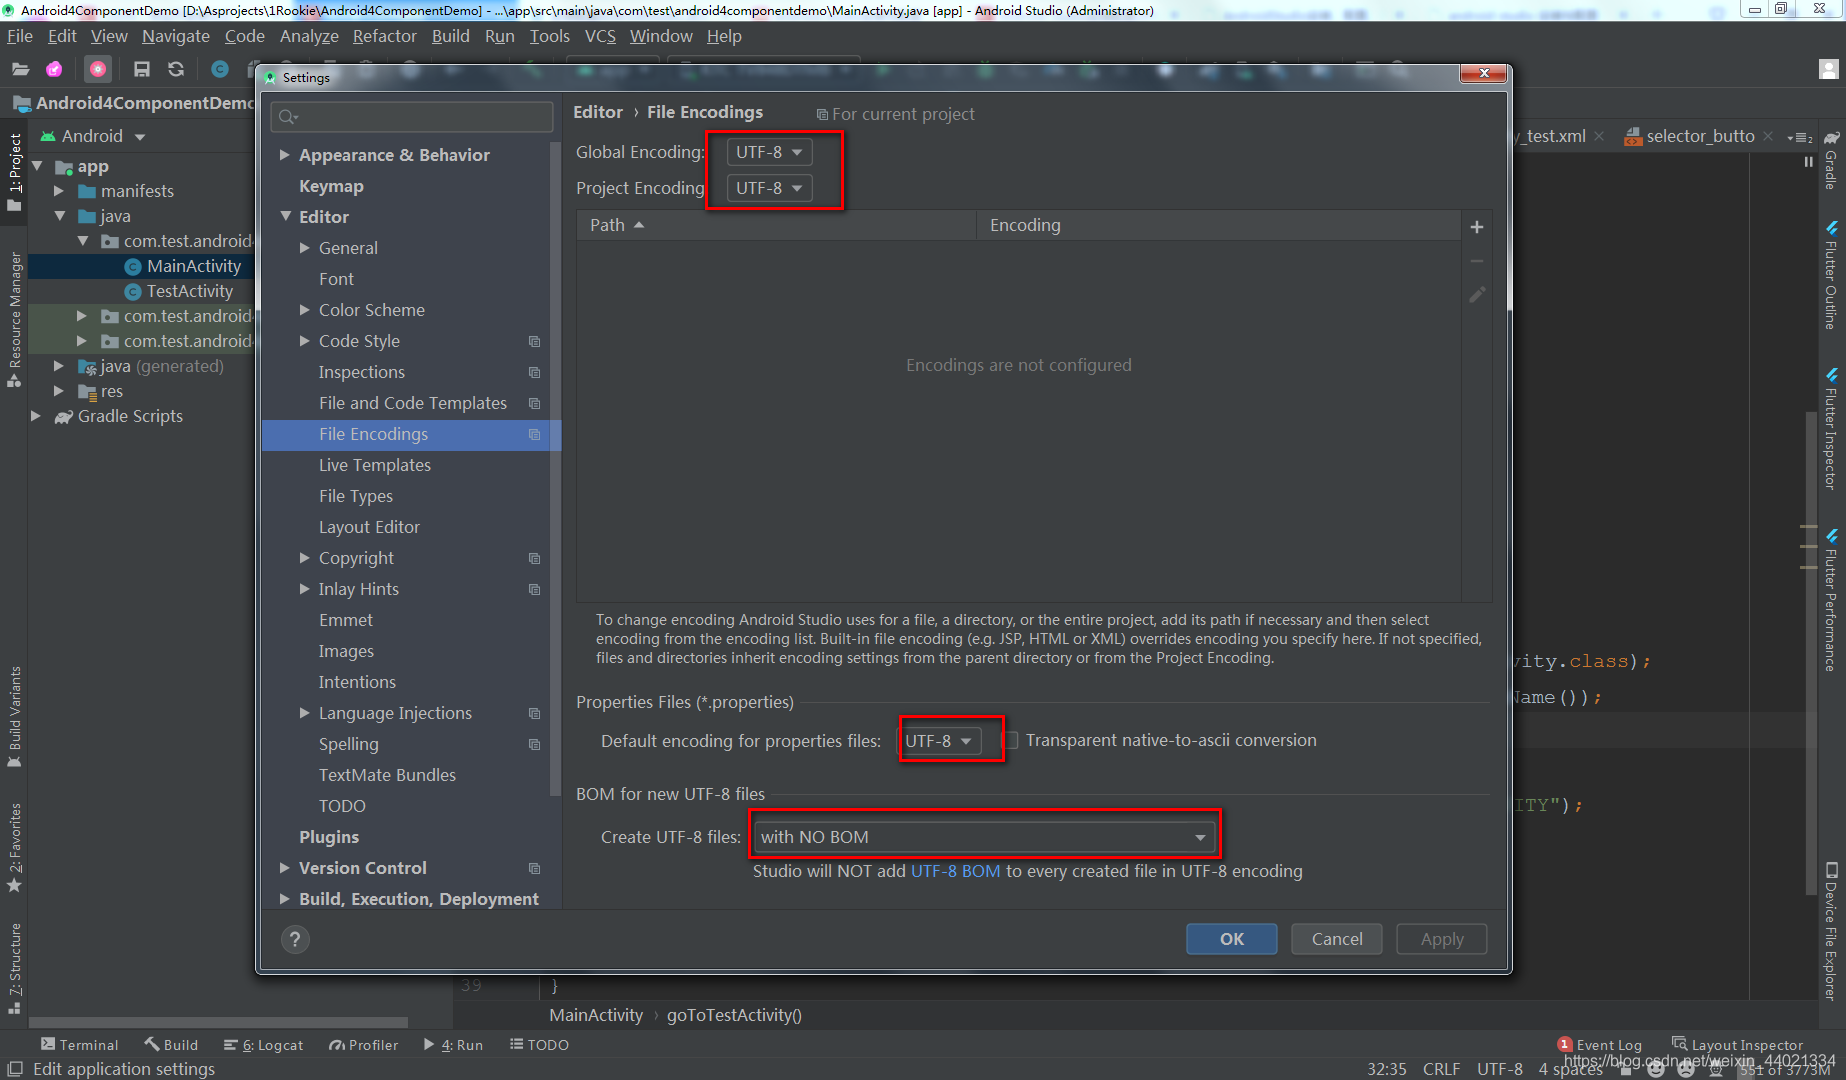Open the Terminal tool window
This screenshot has height=1080, width=1846.
click(80, 1045)
